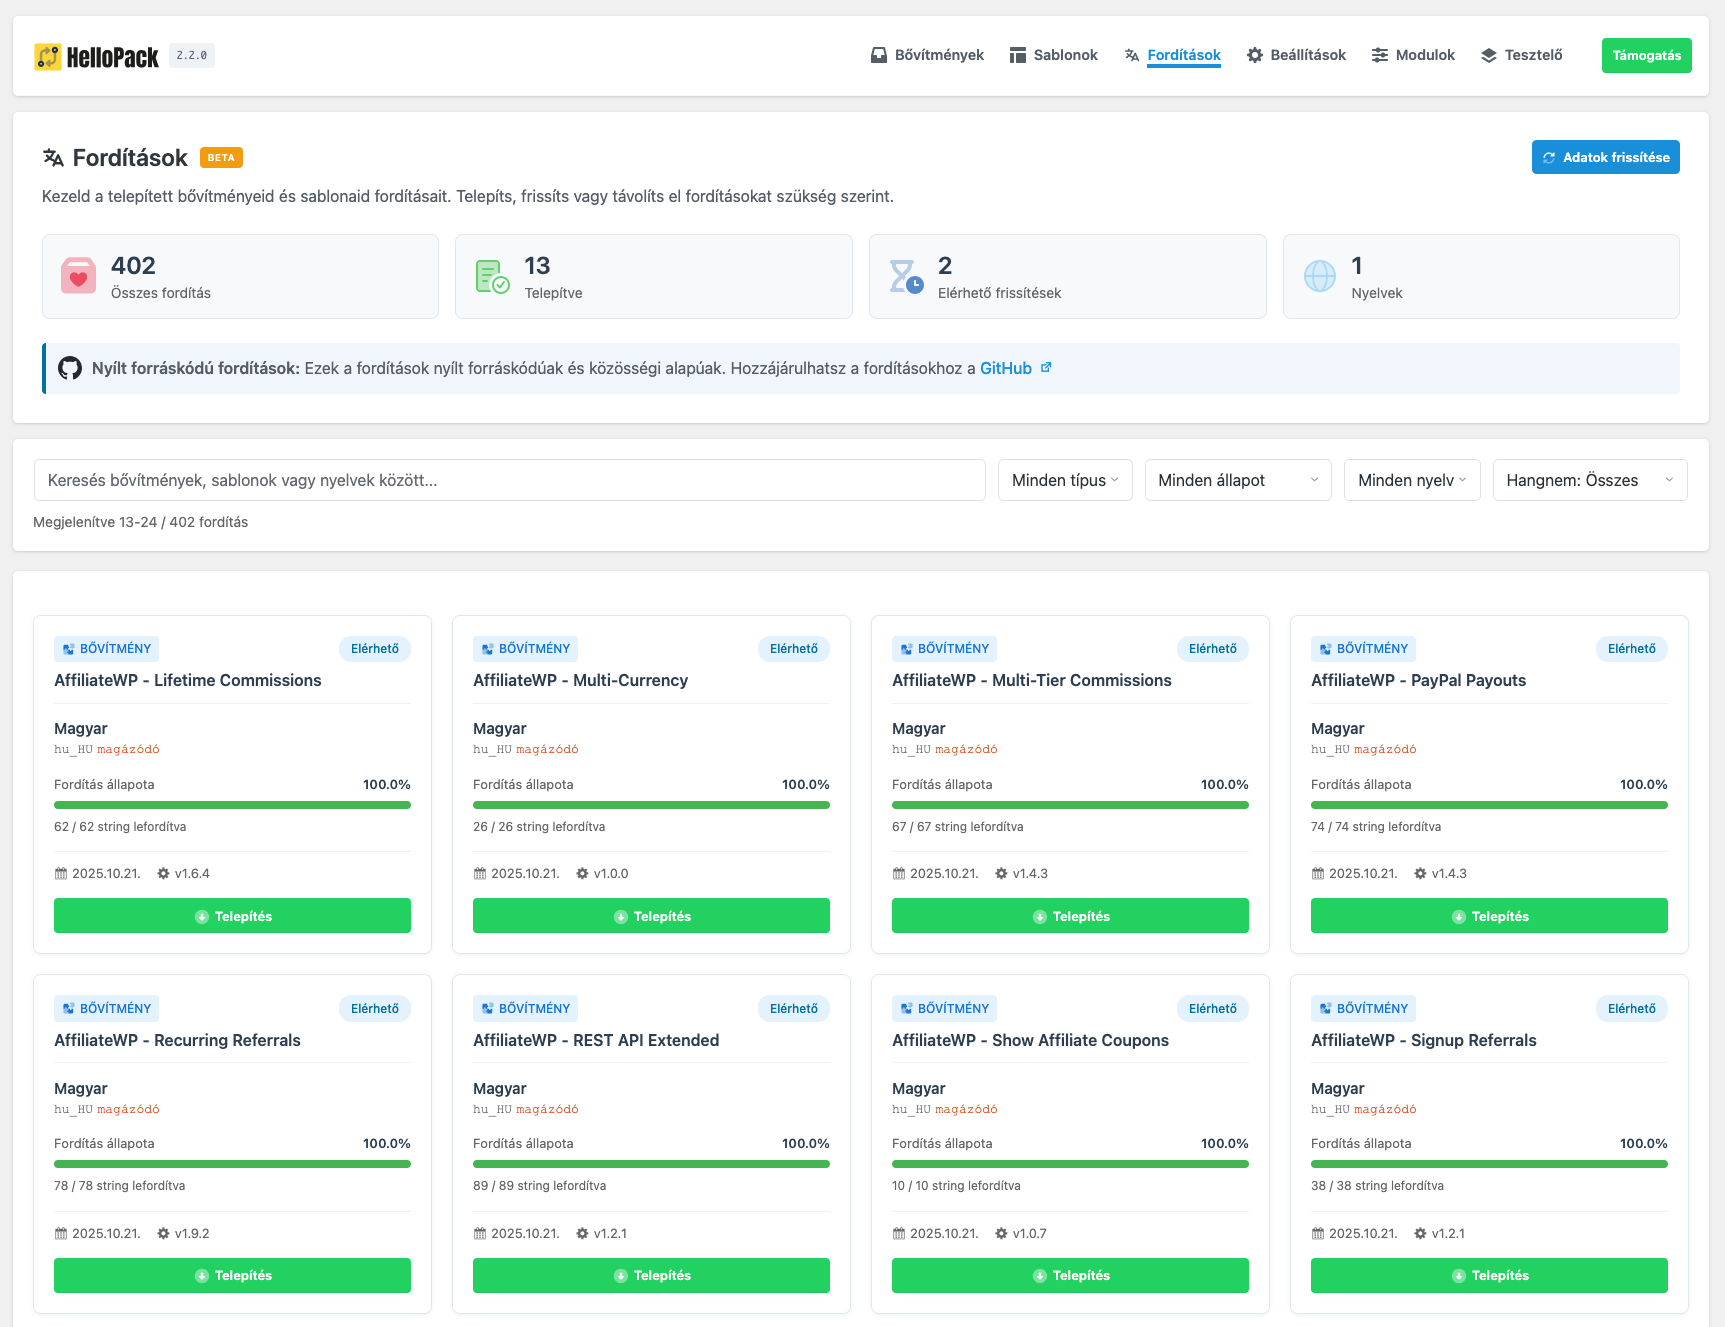The image size is (1725, 1327).
Task: Install AffiliateWP Multi-Currency translation
Action: coord(651,916)
